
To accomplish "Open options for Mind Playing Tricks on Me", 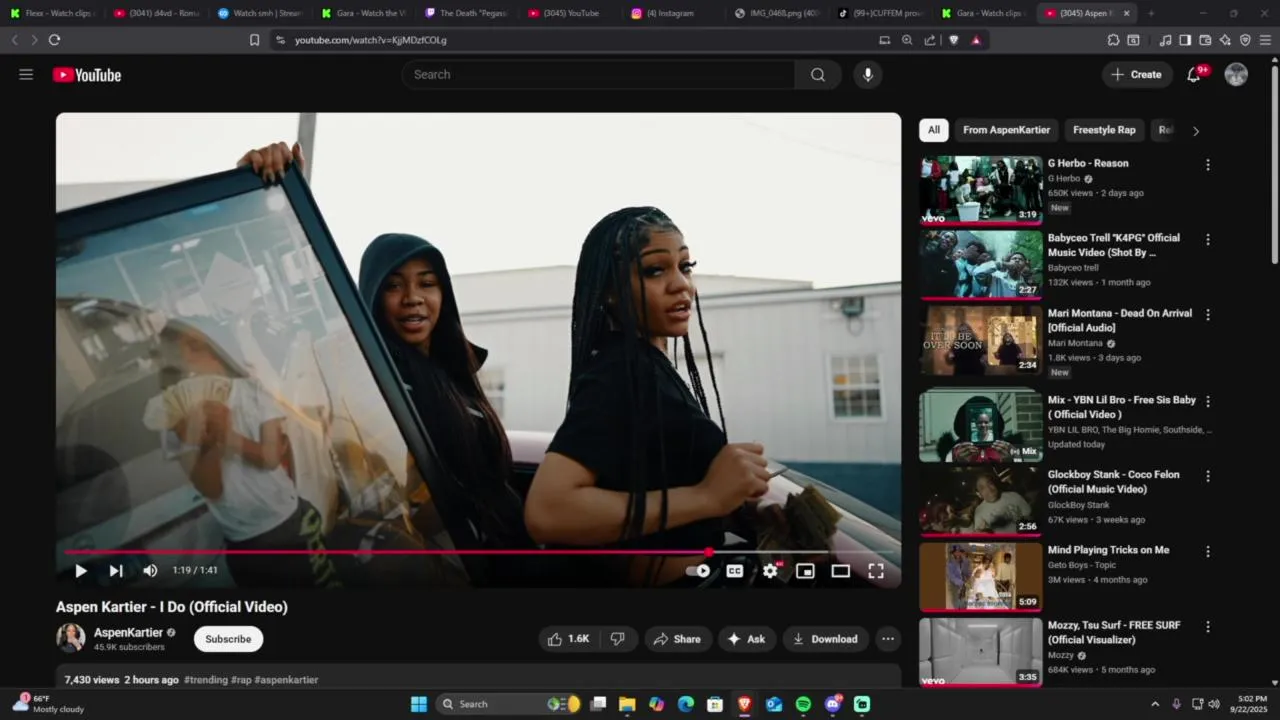I will click(1207, 551).
